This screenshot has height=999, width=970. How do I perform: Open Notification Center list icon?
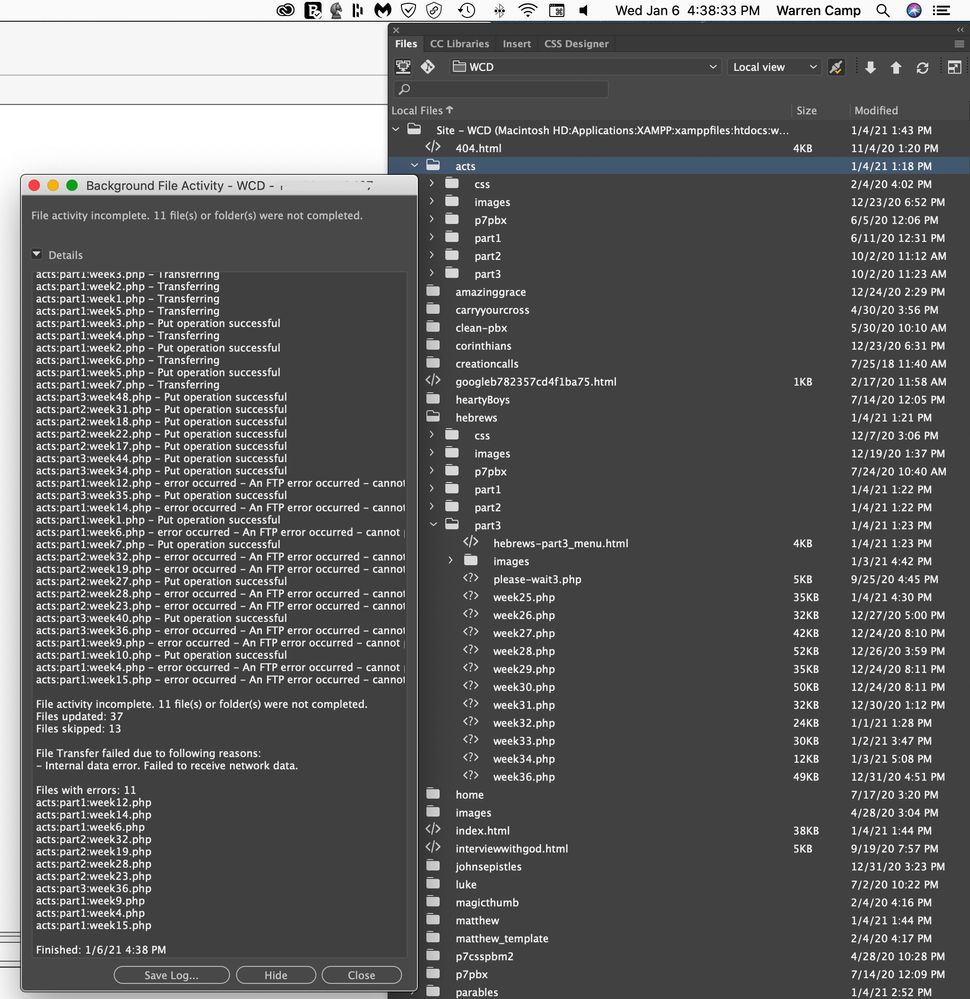(941, 10)
